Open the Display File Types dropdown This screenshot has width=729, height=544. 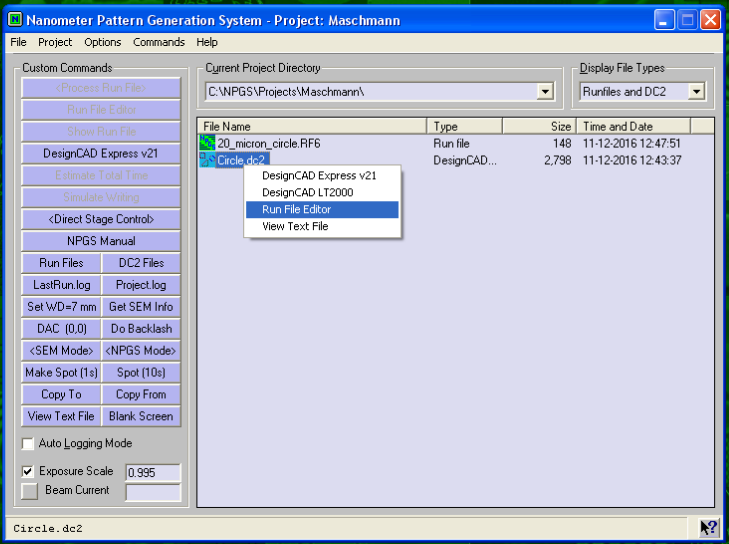696,92
